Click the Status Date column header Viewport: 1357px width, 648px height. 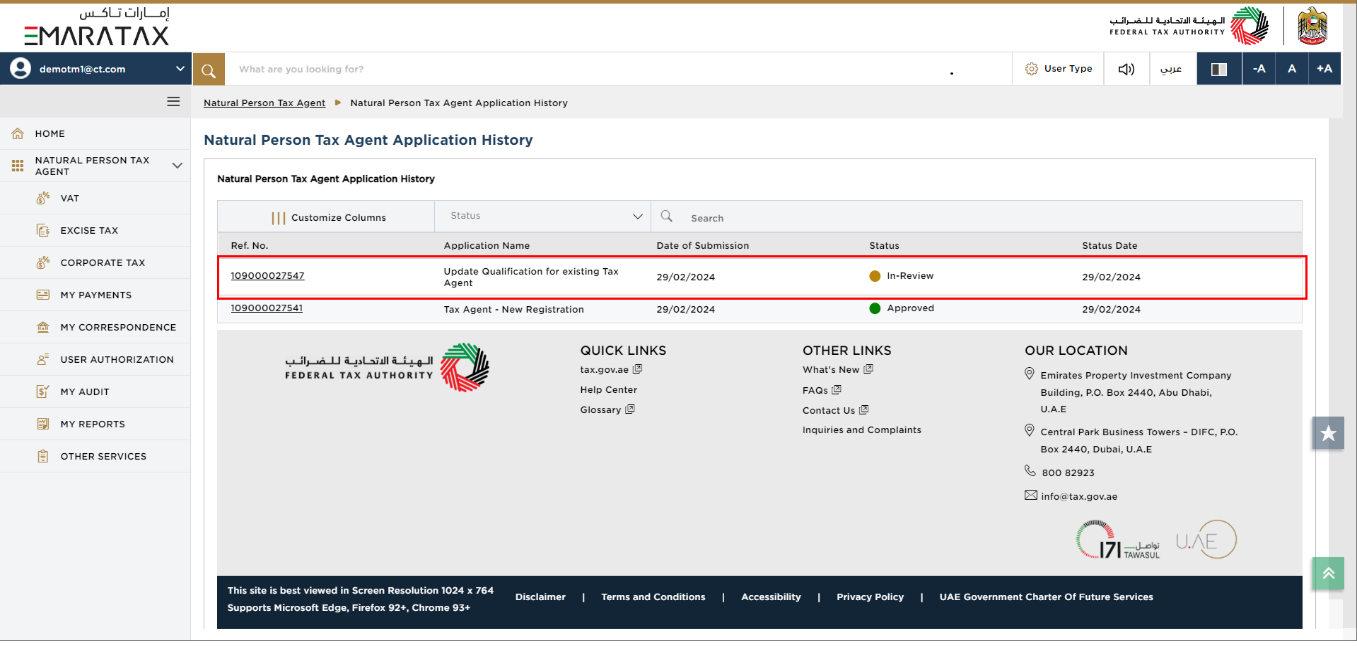(x=1109, y=245)
